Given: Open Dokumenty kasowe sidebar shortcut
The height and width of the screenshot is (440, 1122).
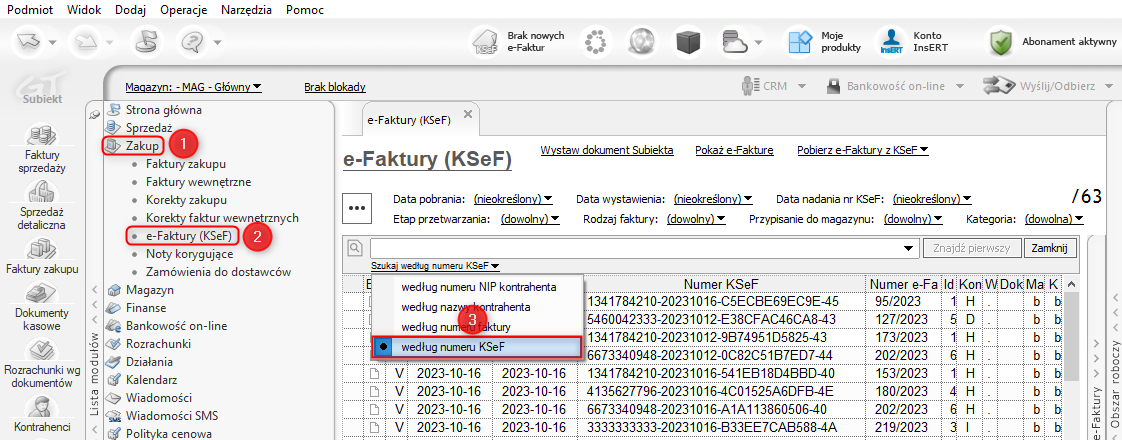Looking at the screenshot, I should 41,308.
